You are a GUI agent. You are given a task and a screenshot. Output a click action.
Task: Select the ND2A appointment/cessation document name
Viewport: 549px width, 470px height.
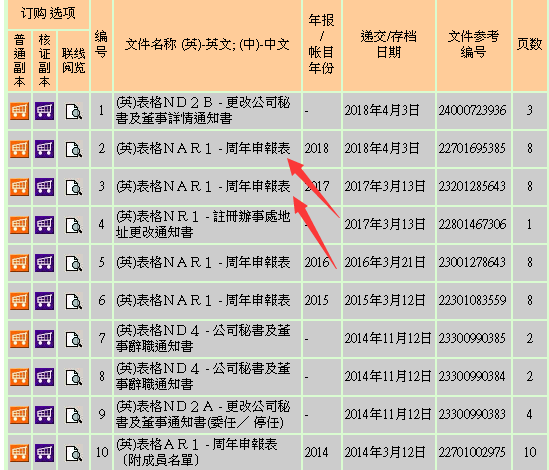tap(203, 414)
